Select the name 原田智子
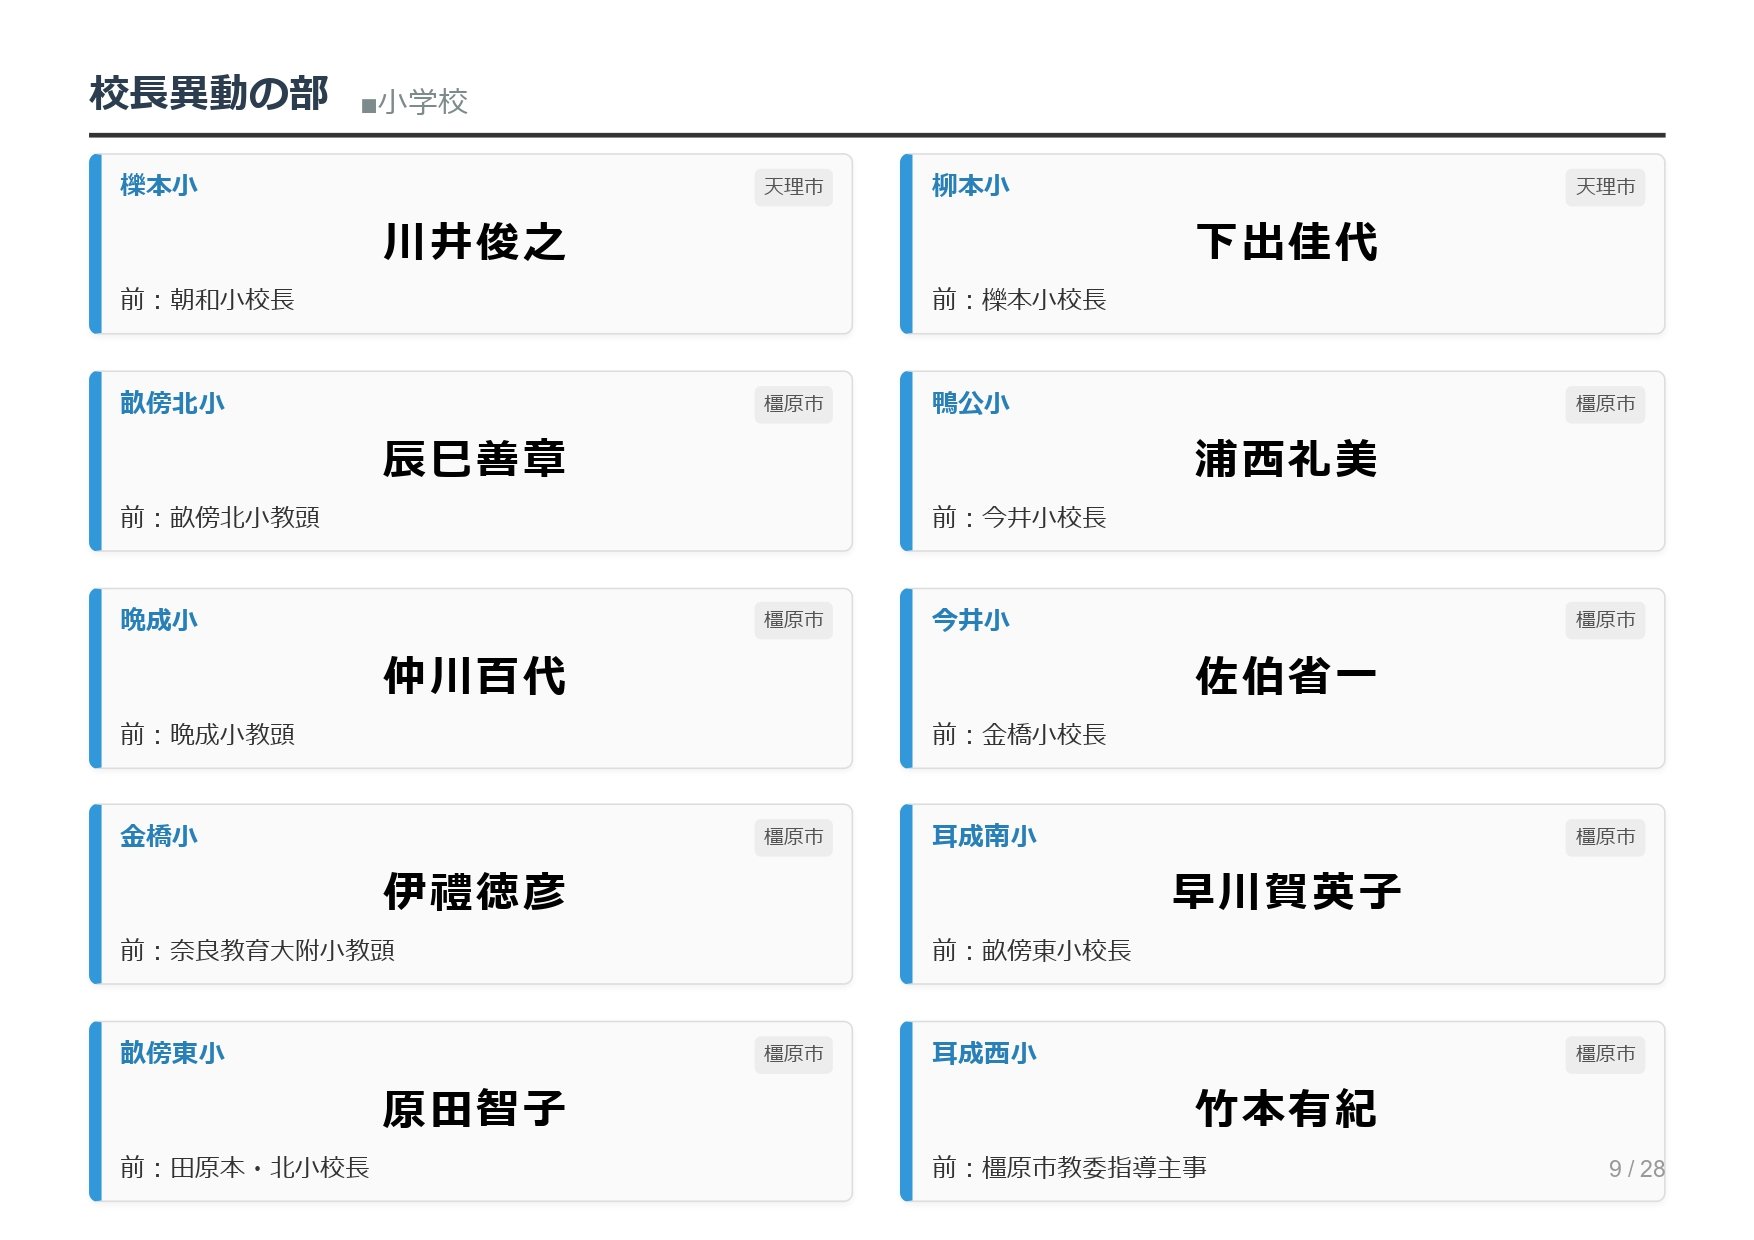The height and width of the screenshot is (1240, 1754). coord(474,1109)
